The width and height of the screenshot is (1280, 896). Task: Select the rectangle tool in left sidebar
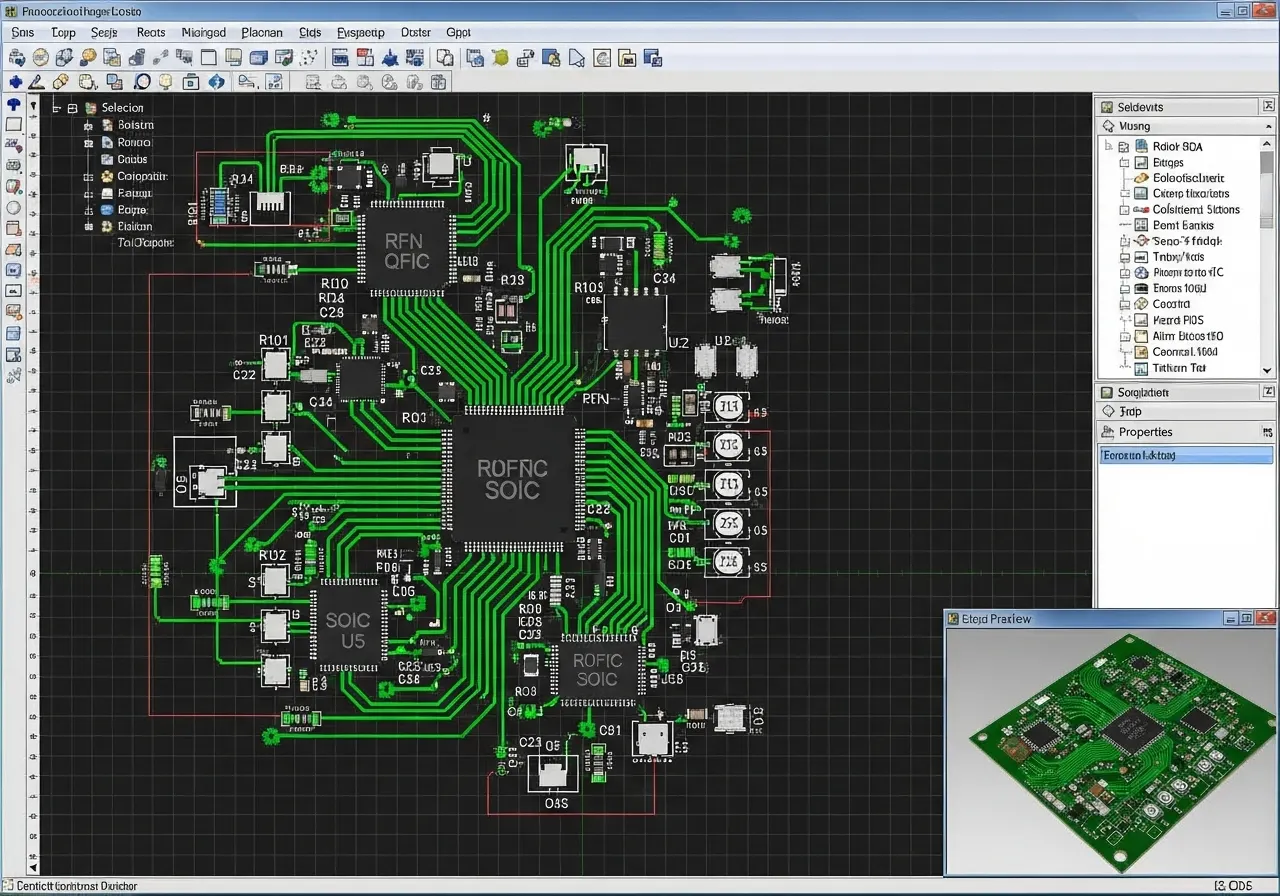(14, 125)
